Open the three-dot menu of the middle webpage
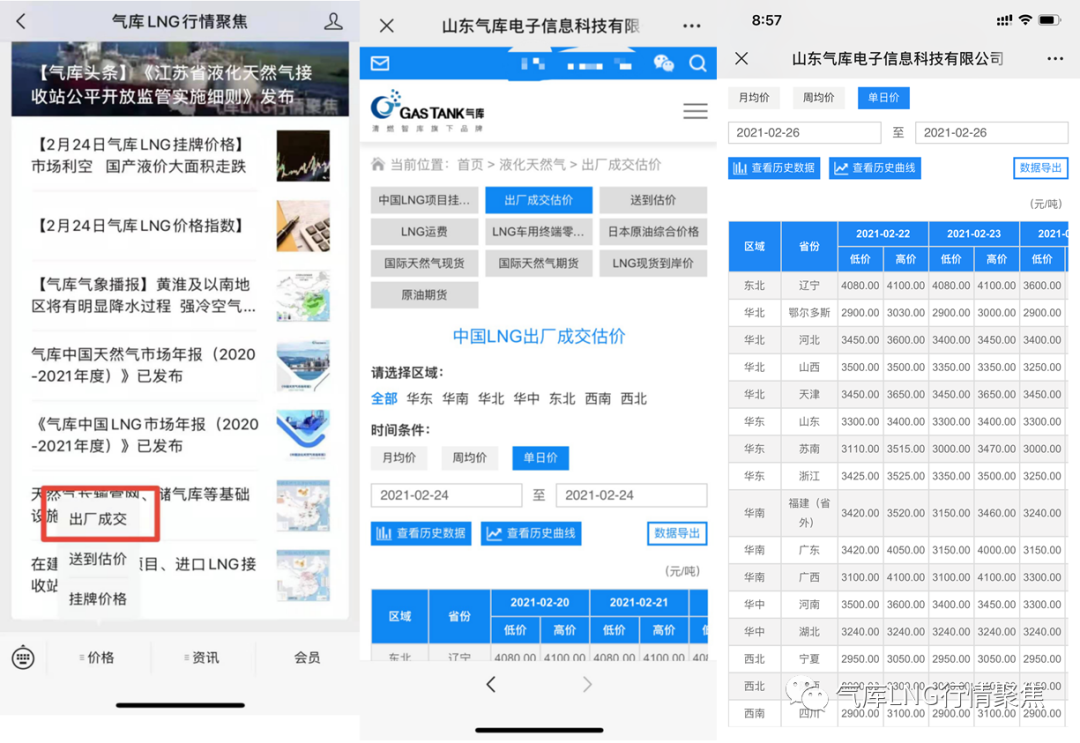Viewport: 1080px width, 743px height. [x=692, y=26]
